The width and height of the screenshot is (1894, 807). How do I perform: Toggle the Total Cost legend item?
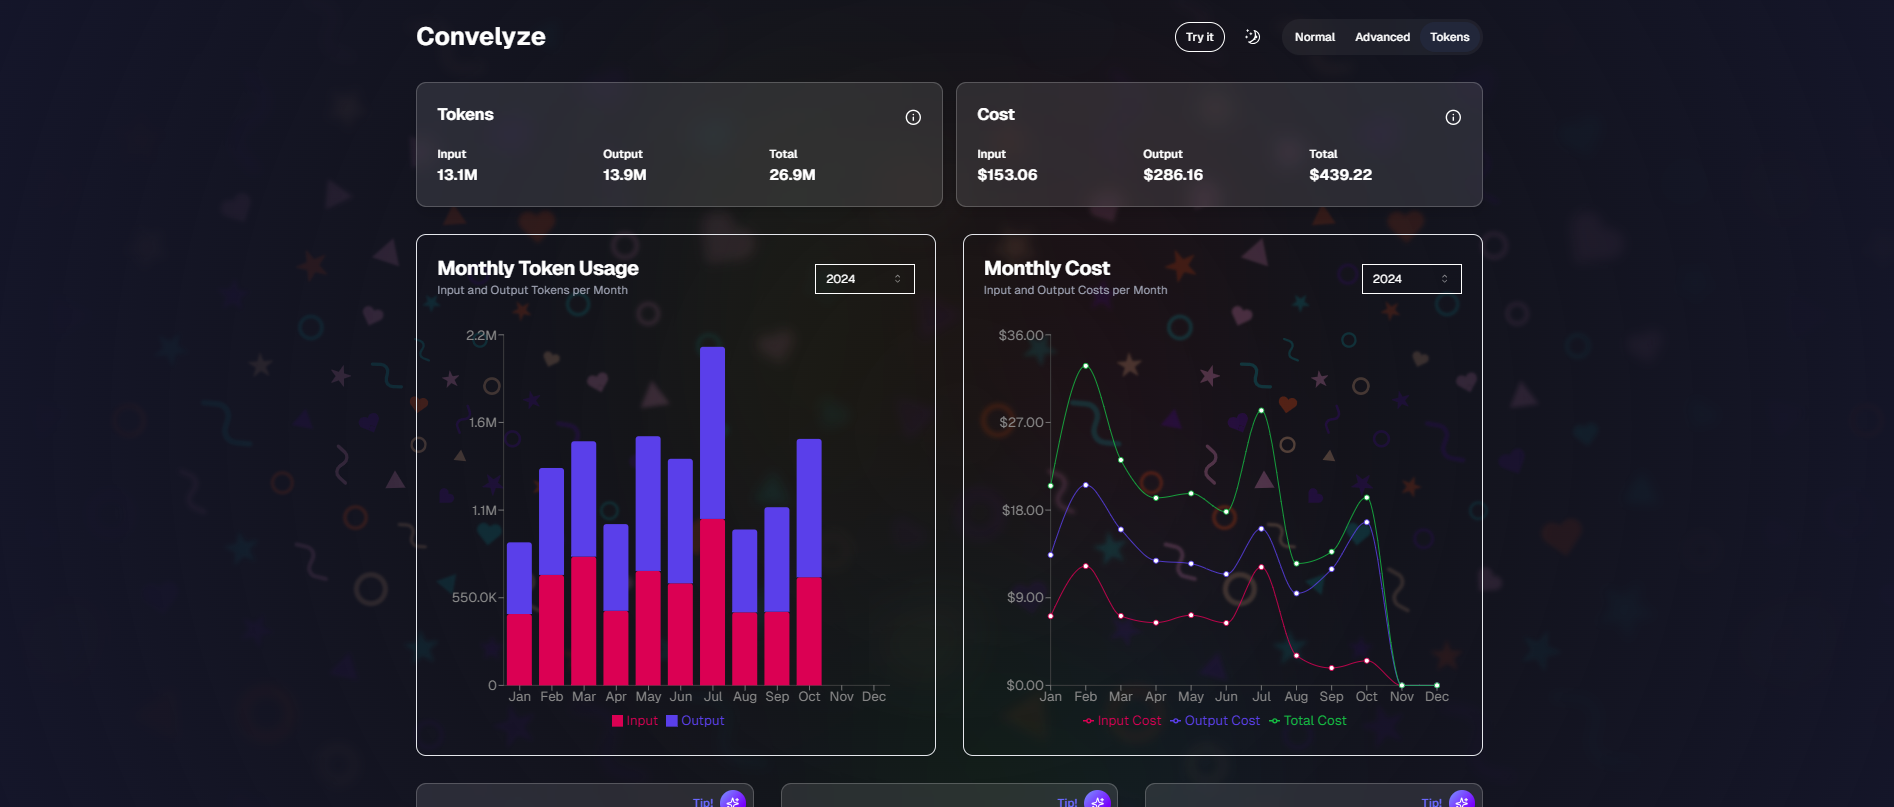coord(1308,721)
